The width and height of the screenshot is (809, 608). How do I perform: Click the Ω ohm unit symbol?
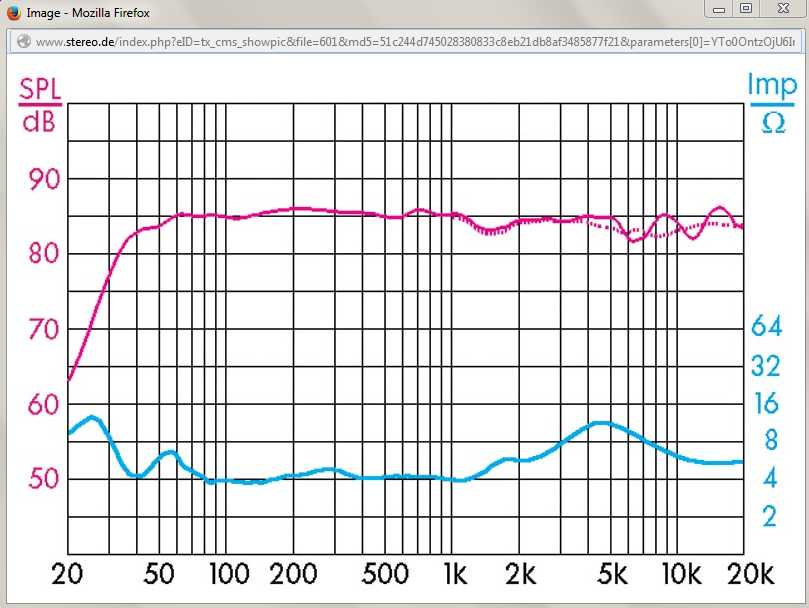point(773,123)
